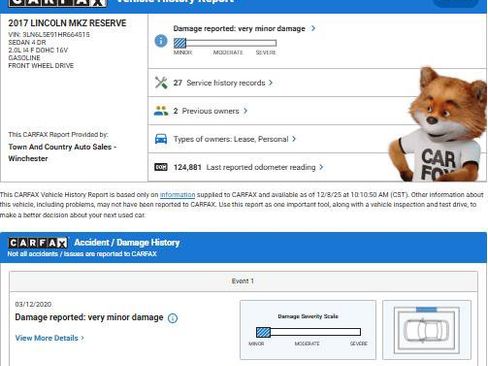Click the previous owners people icon
The image size is (488, 366).
tap(161, 111)
